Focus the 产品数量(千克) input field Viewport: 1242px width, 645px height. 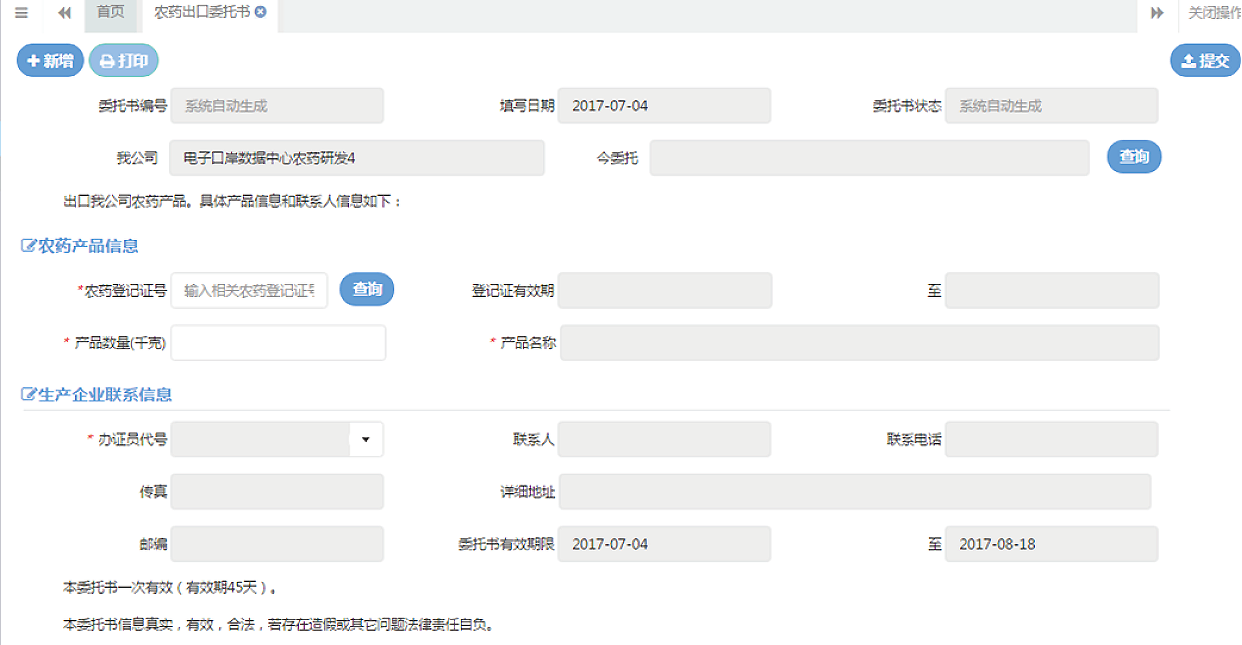tap(278, 342)
